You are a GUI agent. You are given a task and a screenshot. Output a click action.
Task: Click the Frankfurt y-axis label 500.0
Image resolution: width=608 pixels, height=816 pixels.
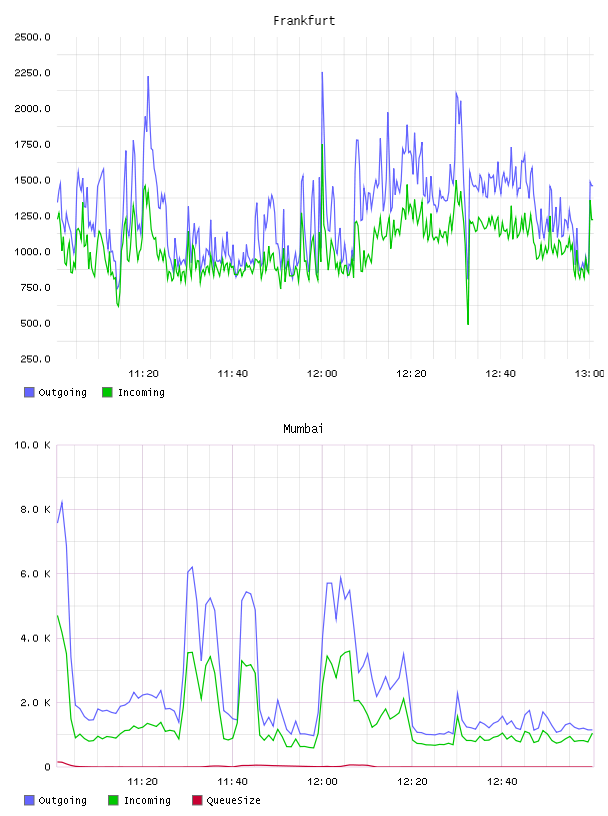tap(35, 324)
